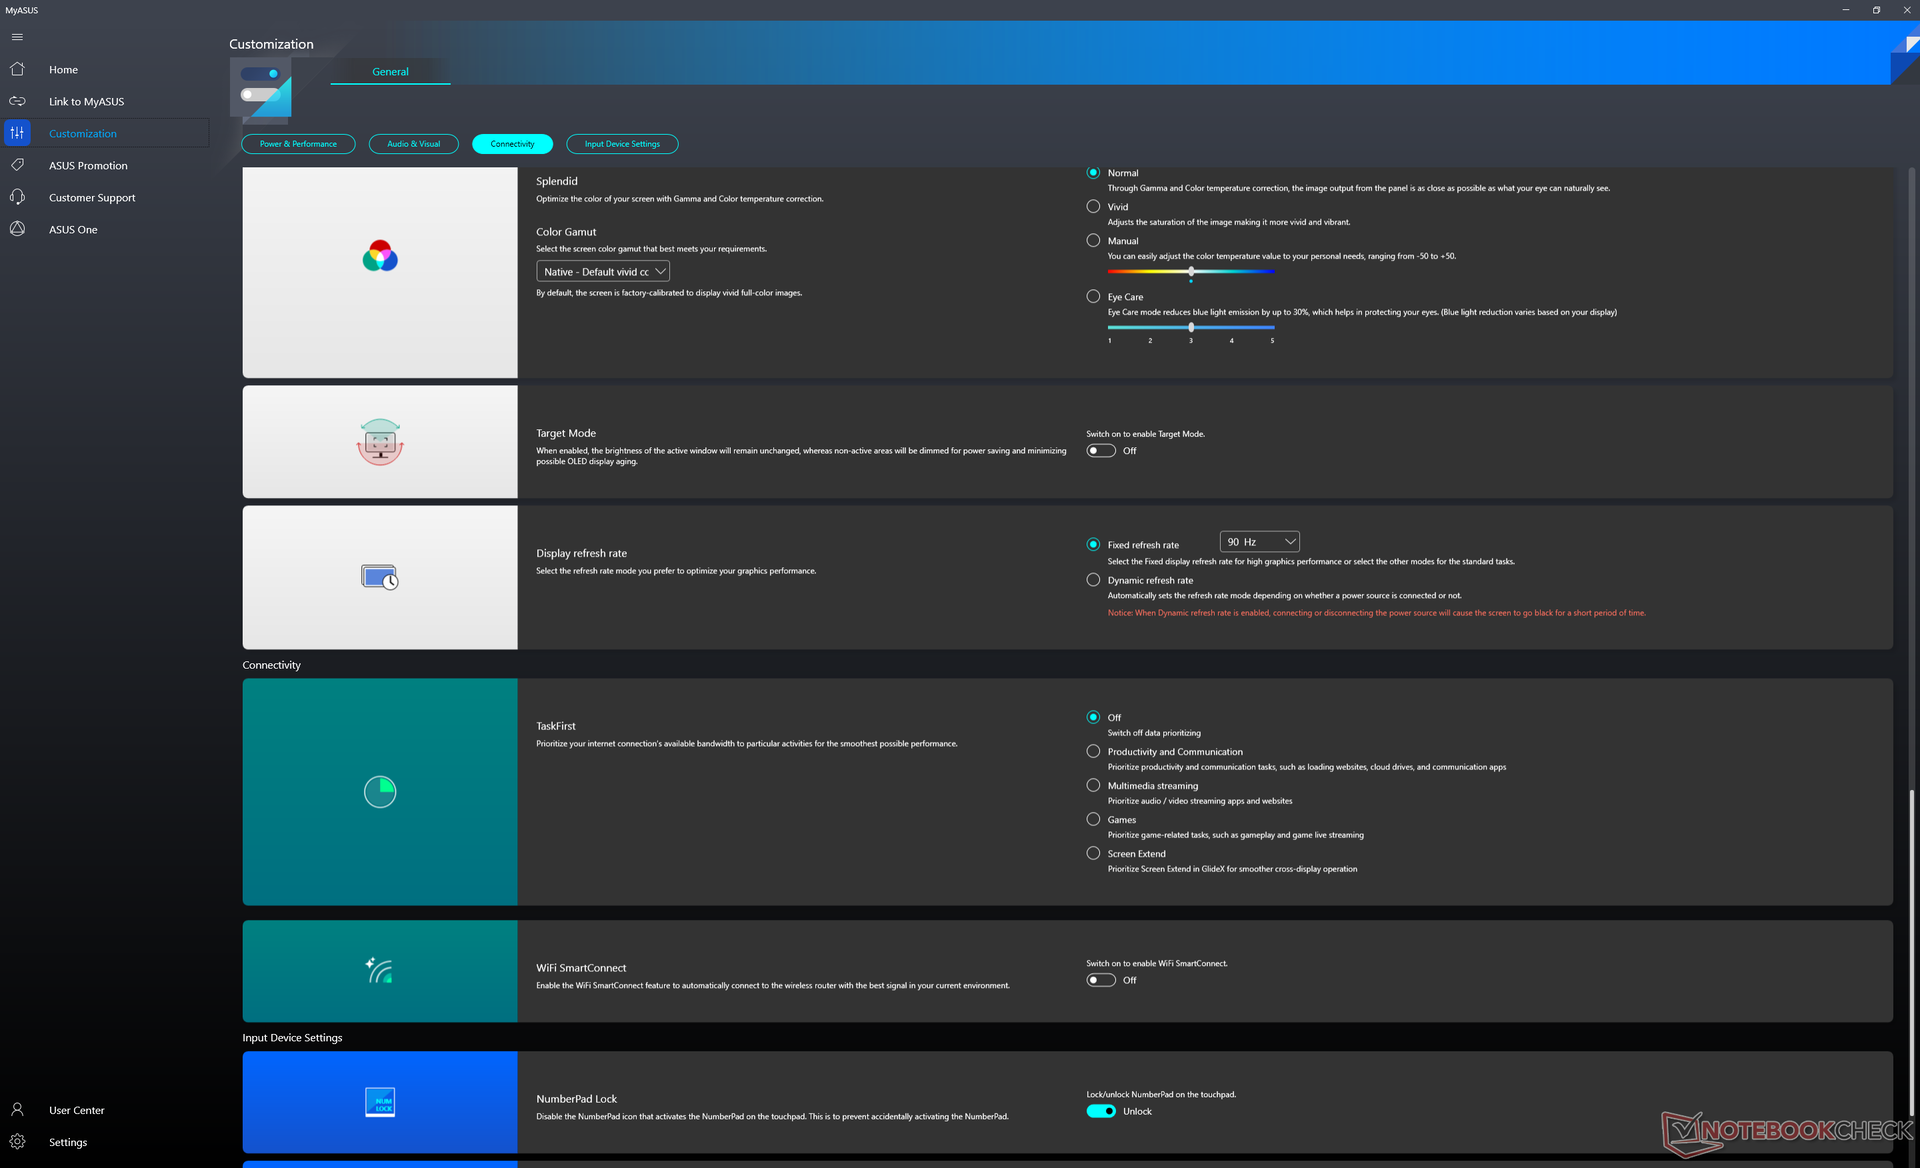The image size is (1920, 1168).
Task: Click the ASUS One icon
Action: [x=17, y=229]
